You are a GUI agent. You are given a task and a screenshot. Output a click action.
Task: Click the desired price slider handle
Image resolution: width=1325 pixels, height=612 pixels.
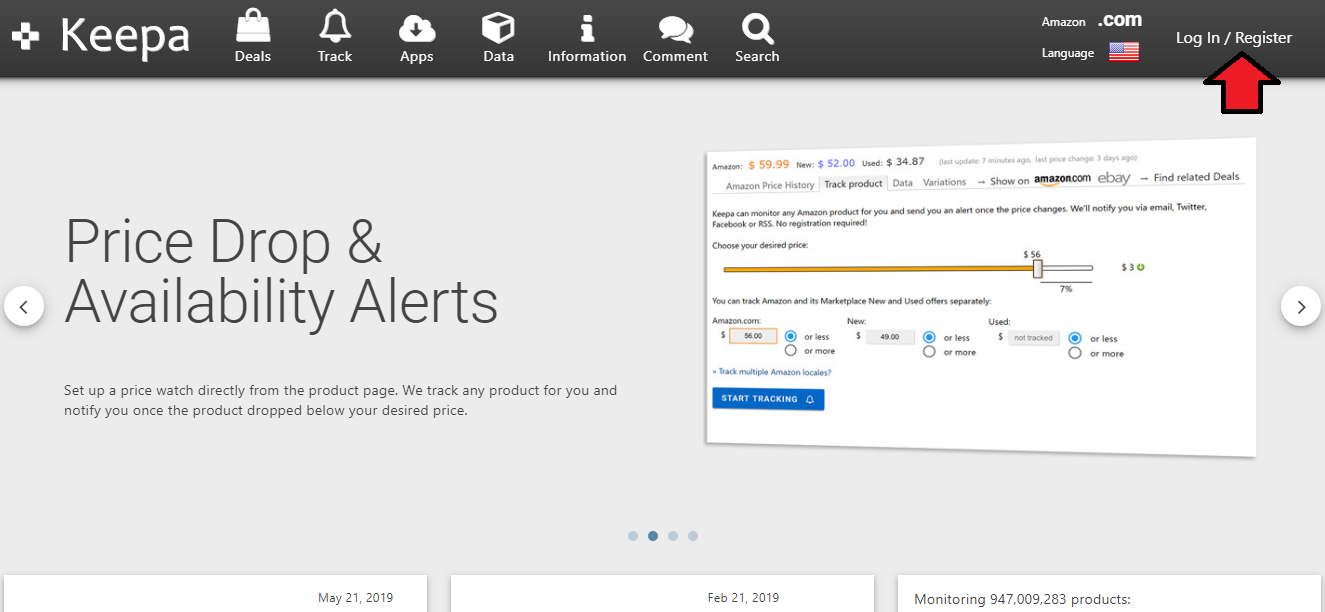tap(1038, 268)
